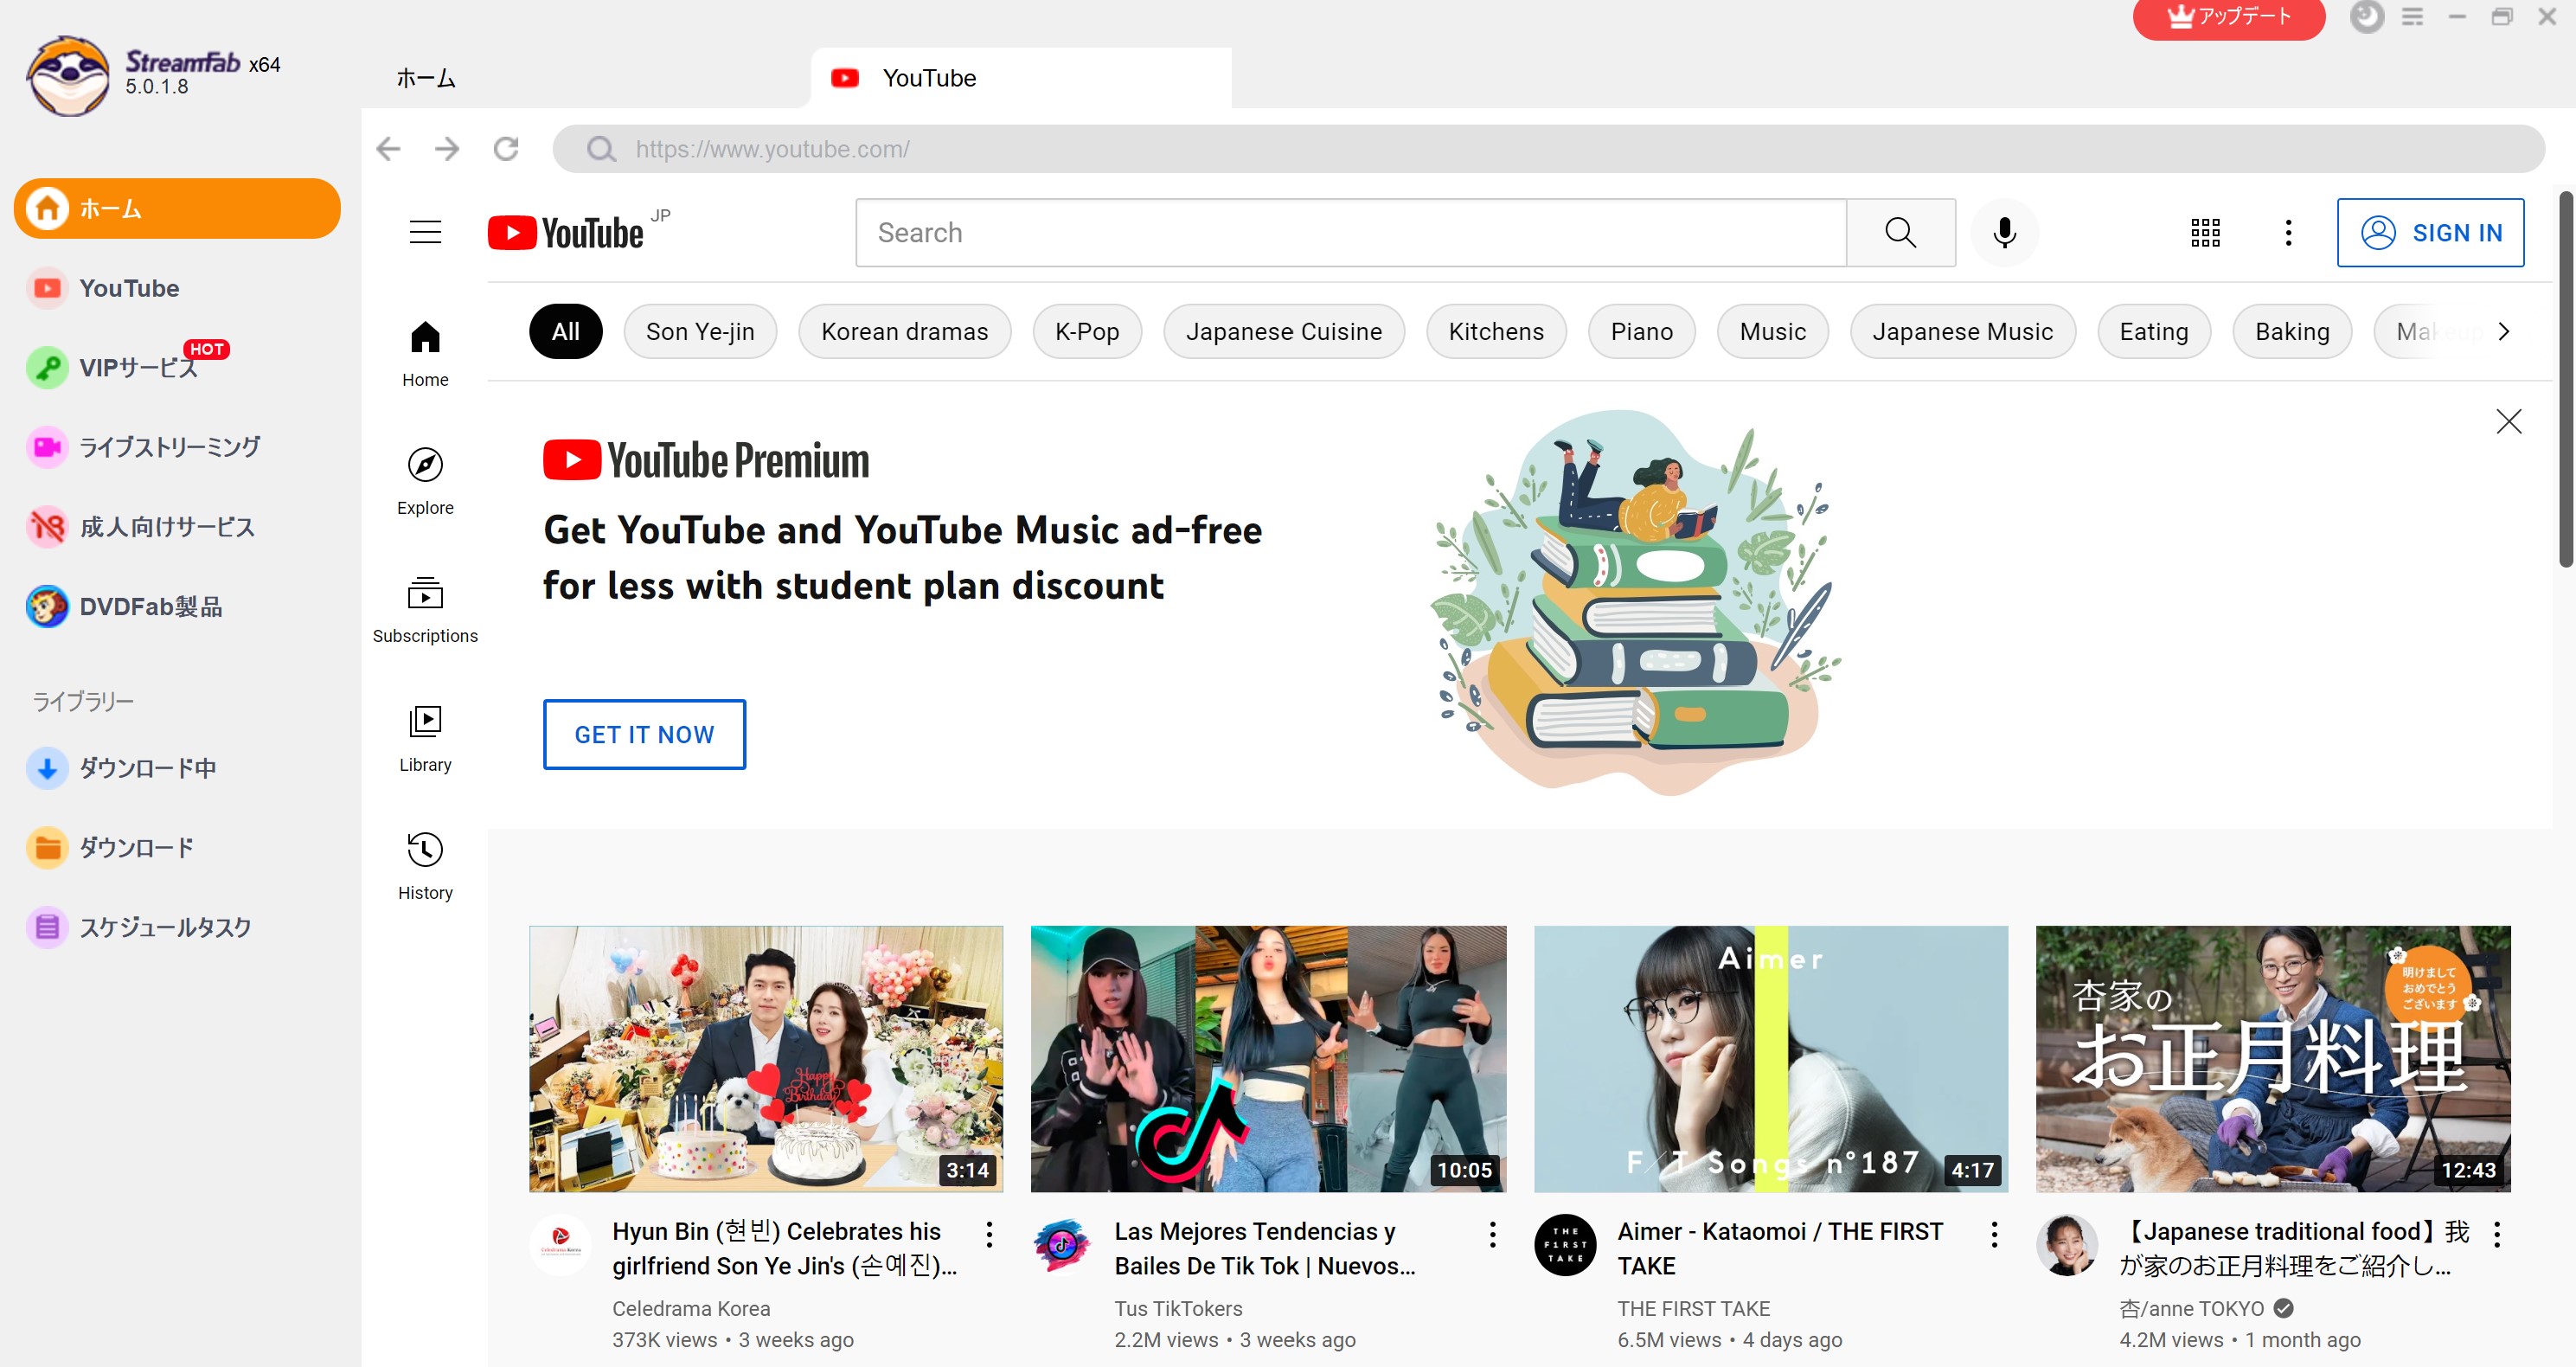The image size is (2576, 1367).
Task: Select the Kitchens filter chip
Action: [x=1496, y=331]
